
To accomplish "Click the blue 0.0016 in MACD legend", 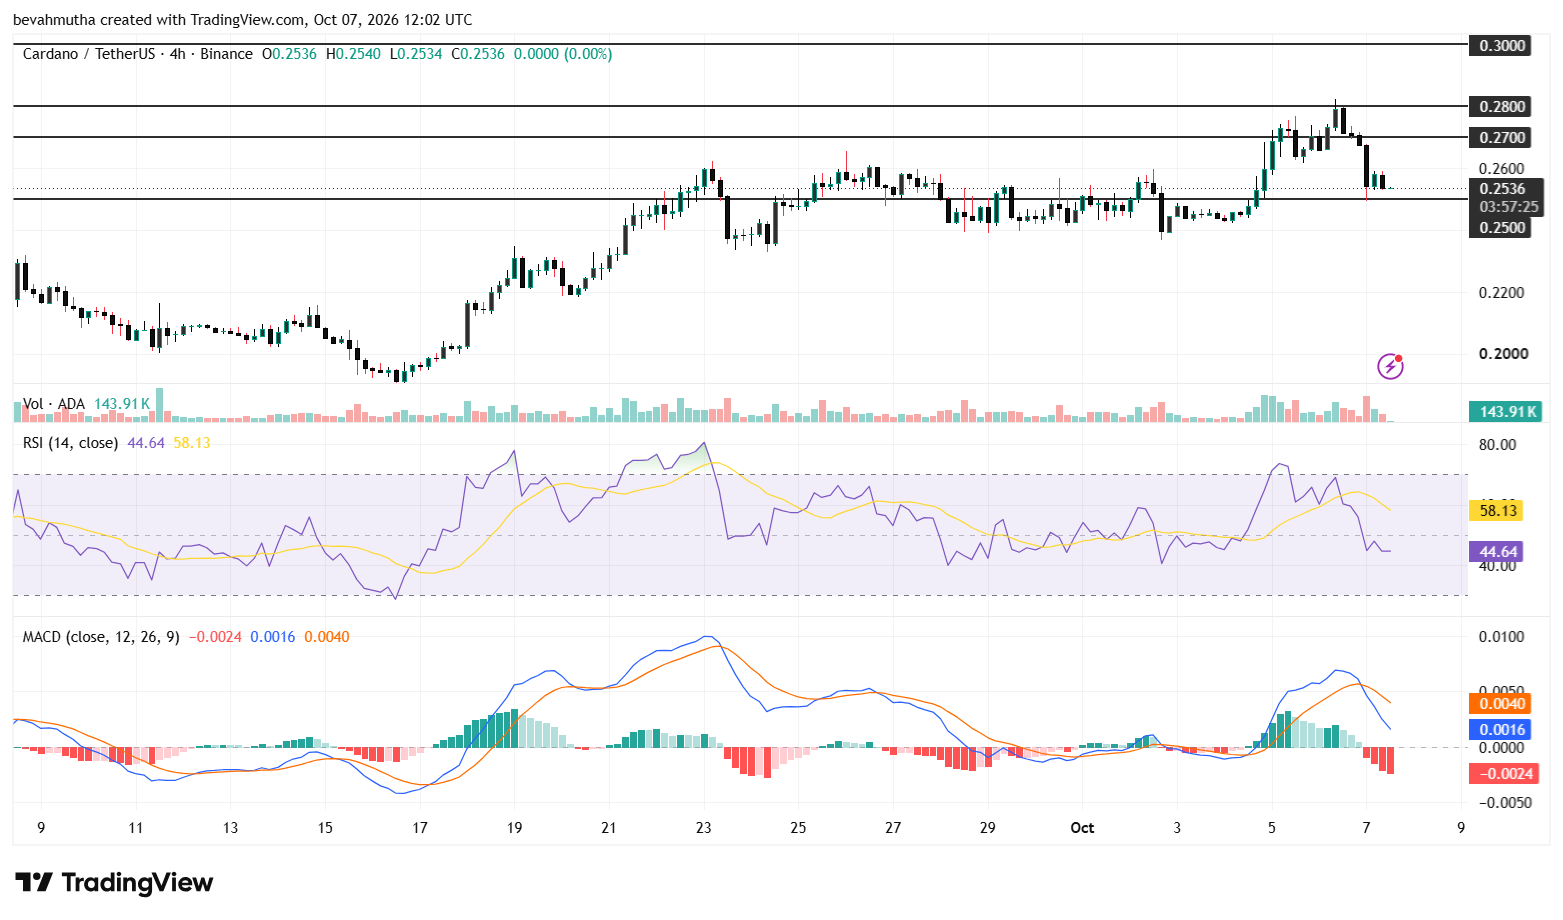I will pyautogui.click(x=272, y=636).
